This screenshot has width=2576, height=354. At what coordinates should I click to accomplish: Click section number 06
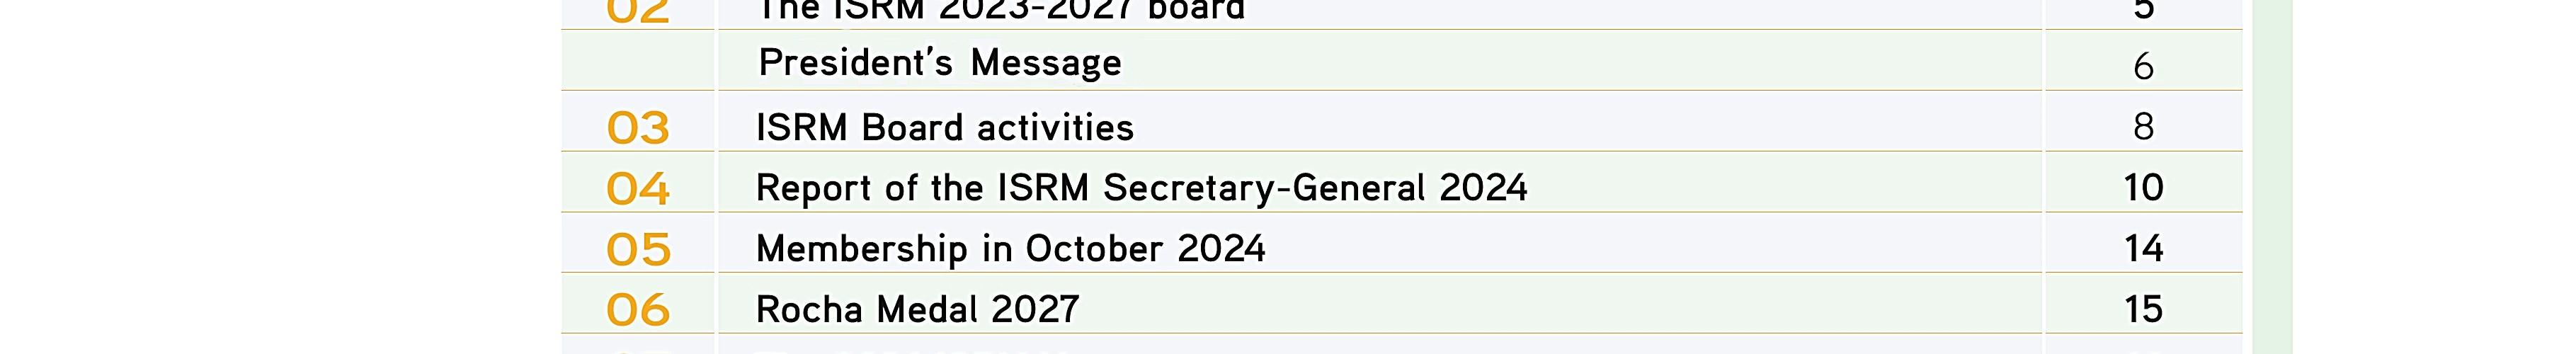coord(638,310)
